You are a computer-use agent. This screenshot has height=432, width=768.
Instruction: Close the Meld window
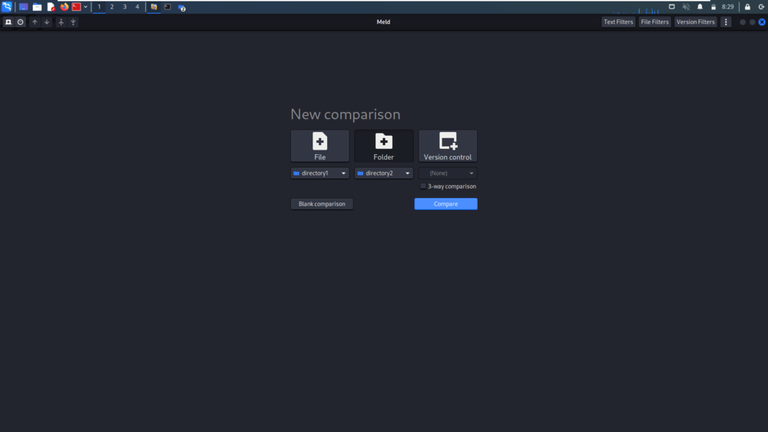[762, 22]
